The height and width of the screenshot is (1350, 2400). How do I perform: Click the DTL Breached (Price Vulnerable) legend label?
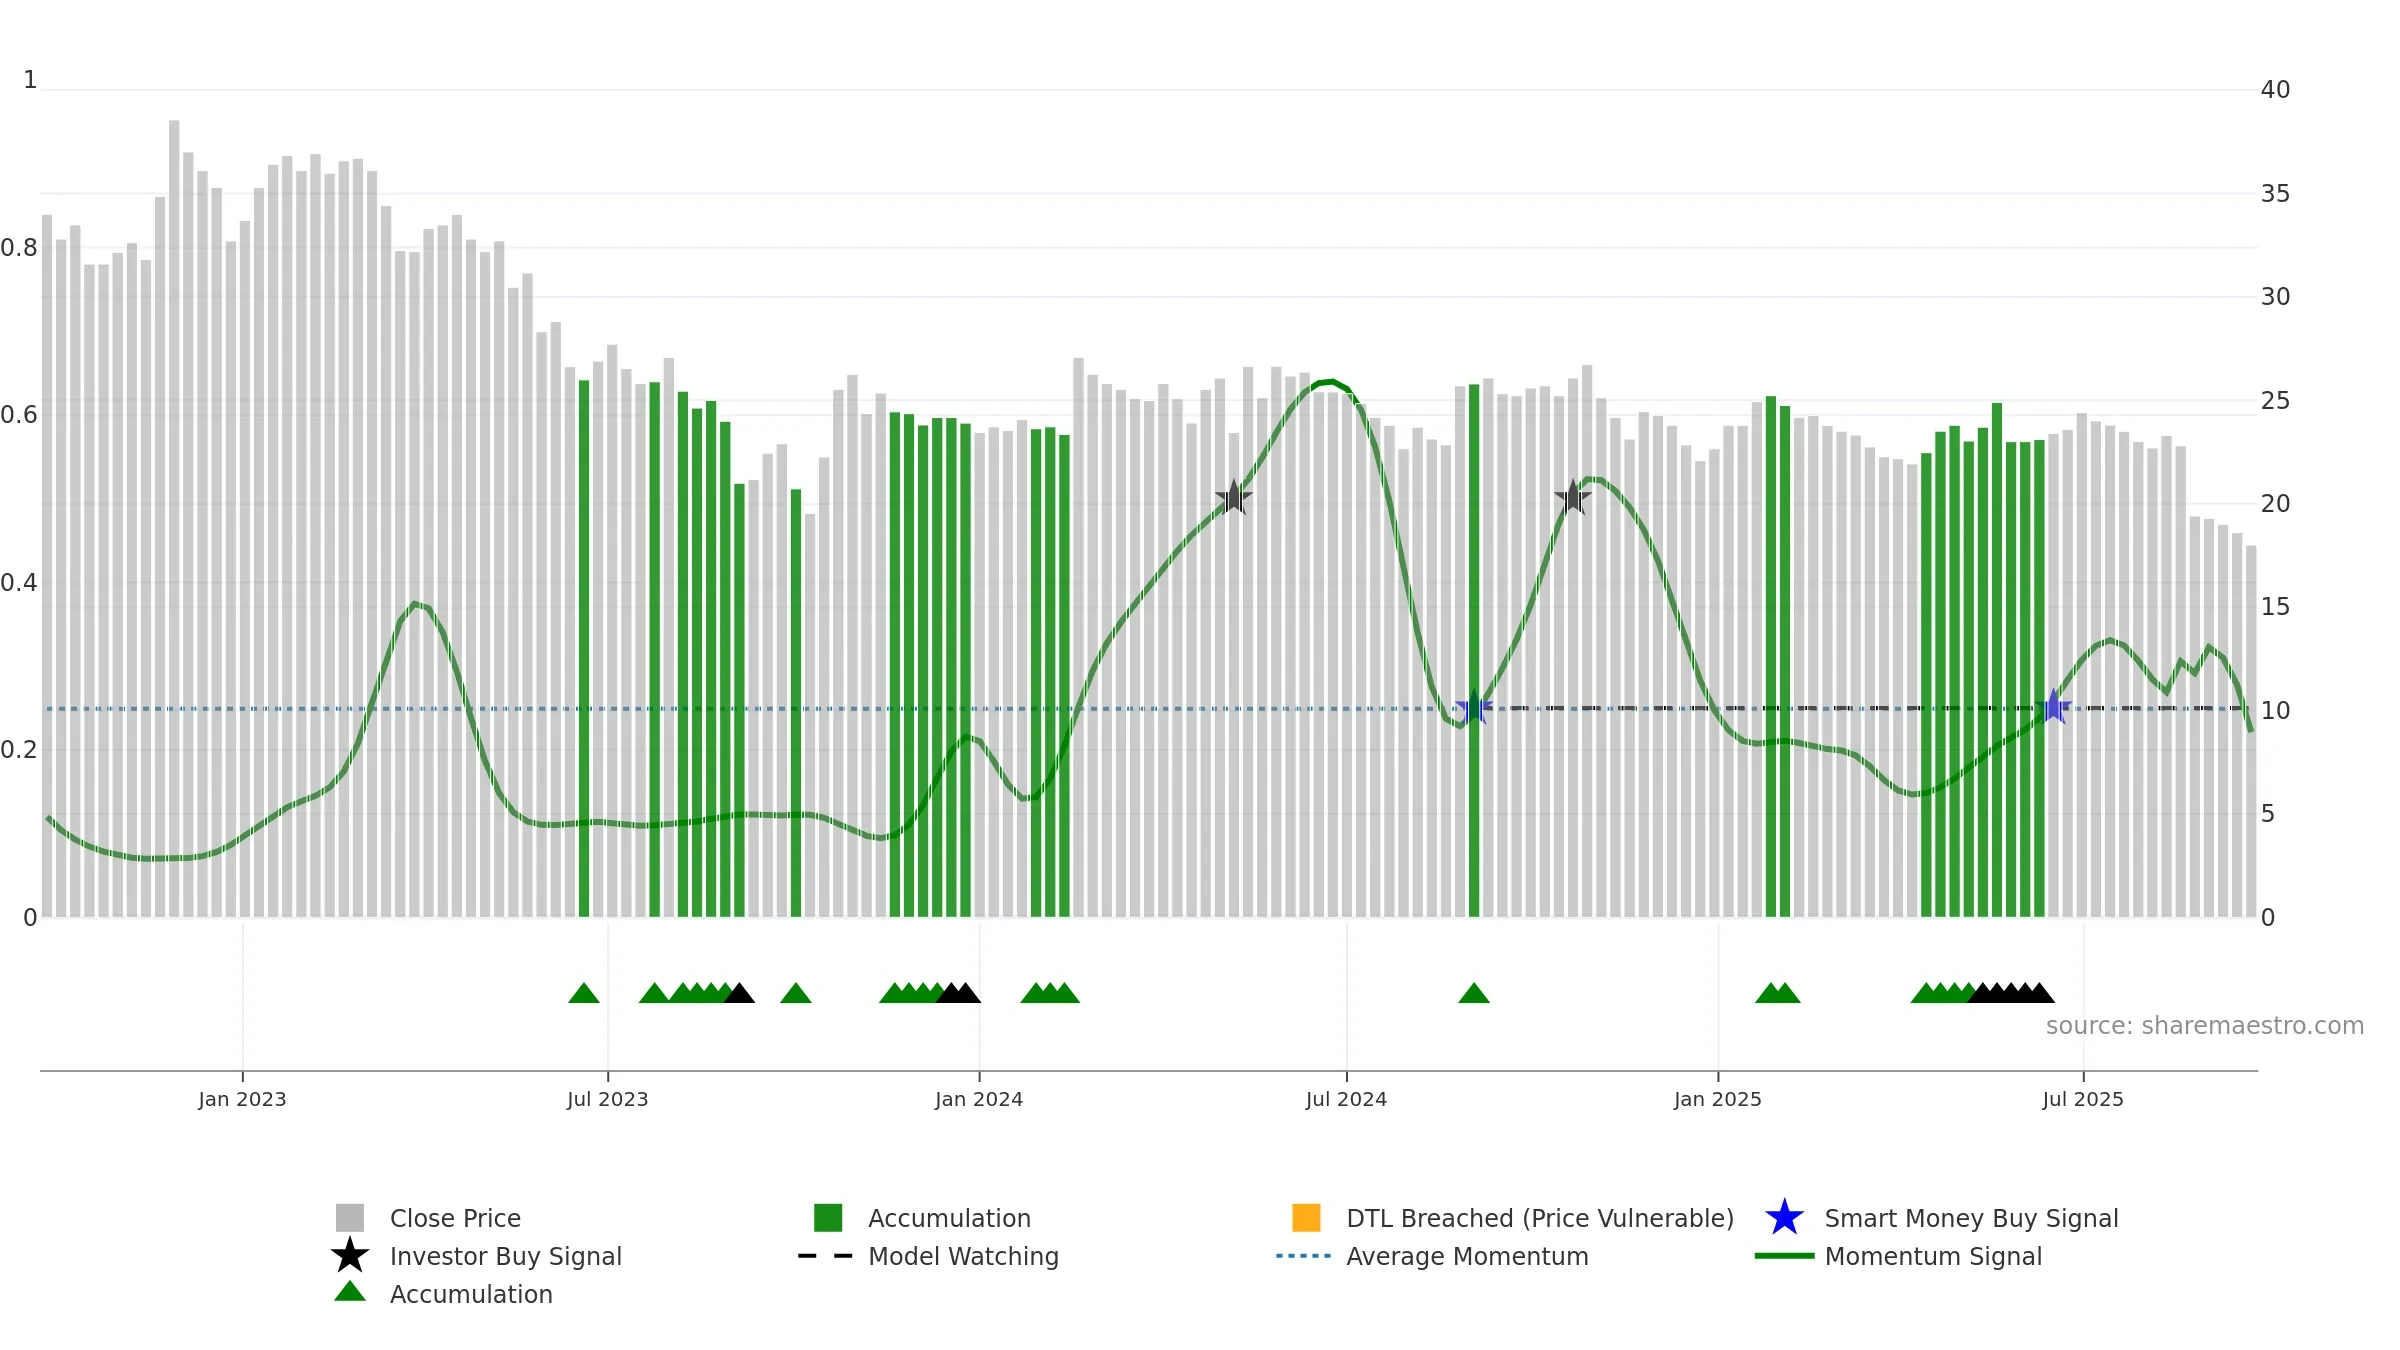coord(1540,1219)
